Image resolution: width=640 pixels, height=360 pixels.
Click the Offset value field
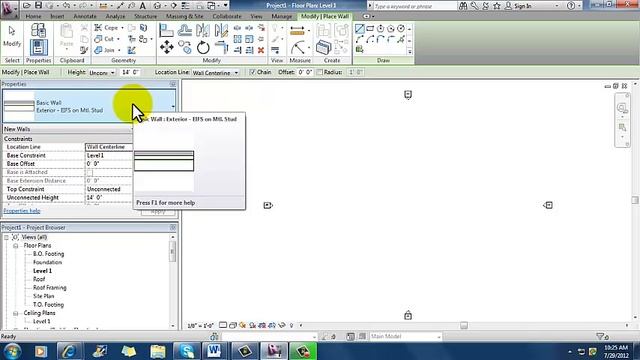pyautogui.click(x=305, y=72)
